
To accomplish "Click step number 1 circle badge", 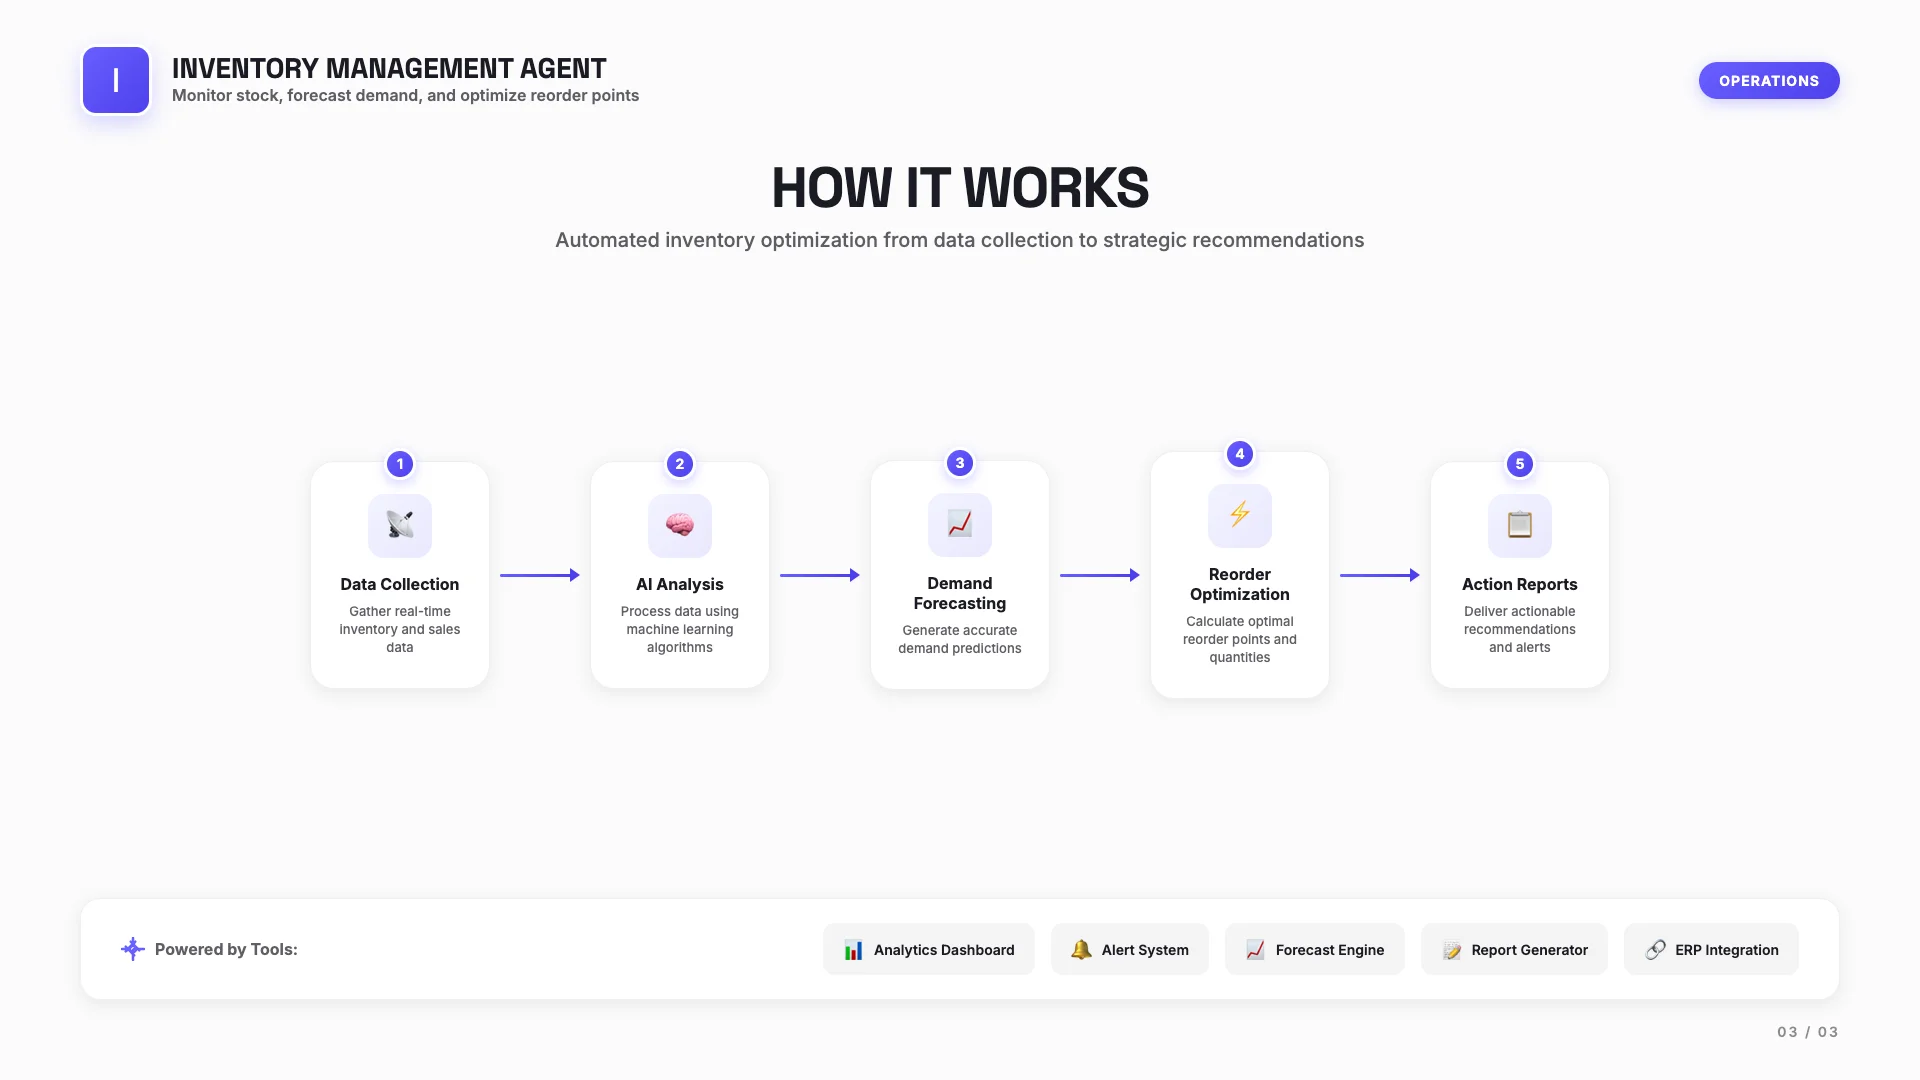I will pyautogui.click(x=400, y=464).
